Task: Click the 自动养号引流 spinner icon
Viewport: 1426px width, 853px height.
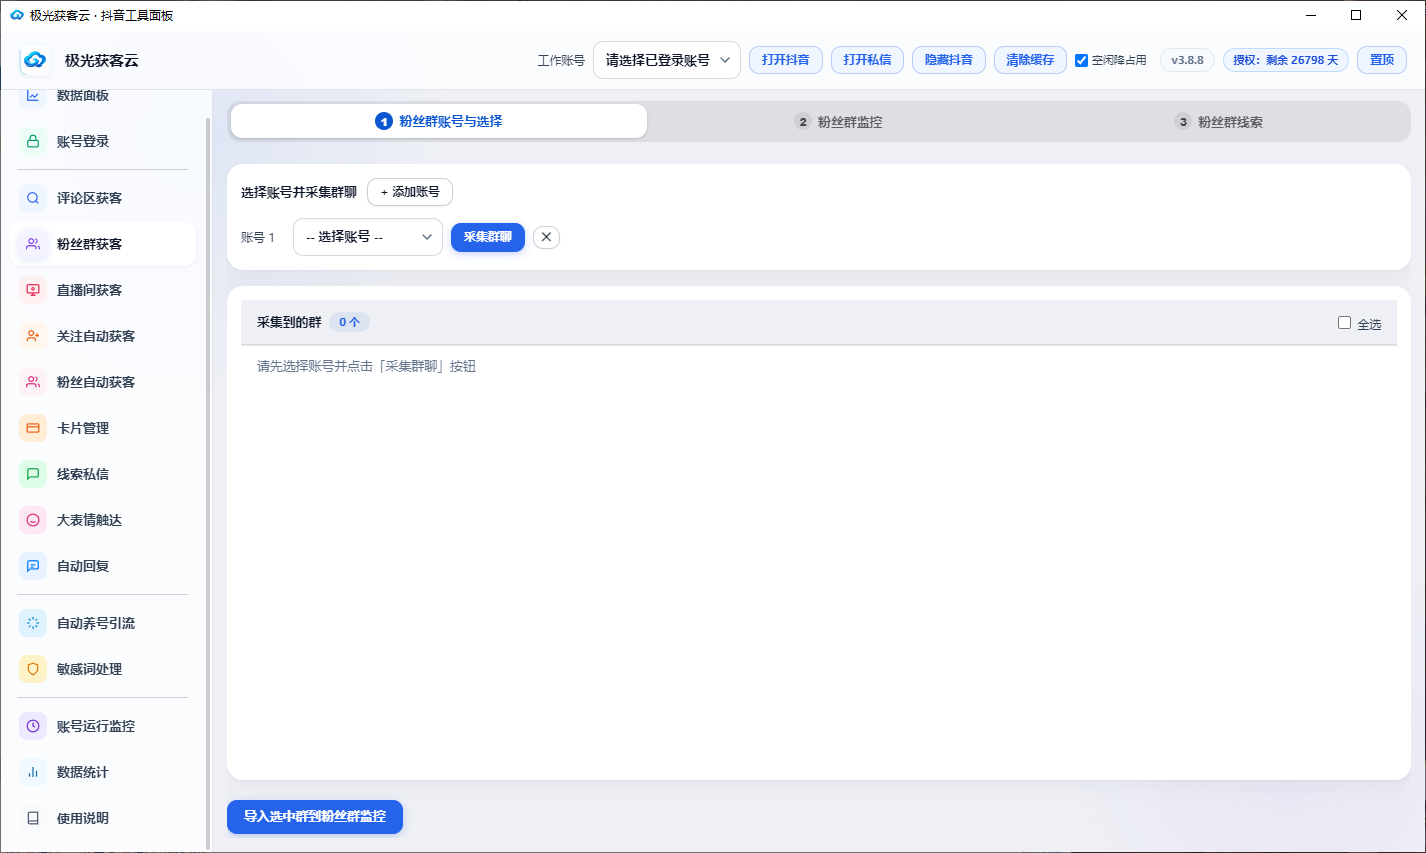Action: pos(33,623)
